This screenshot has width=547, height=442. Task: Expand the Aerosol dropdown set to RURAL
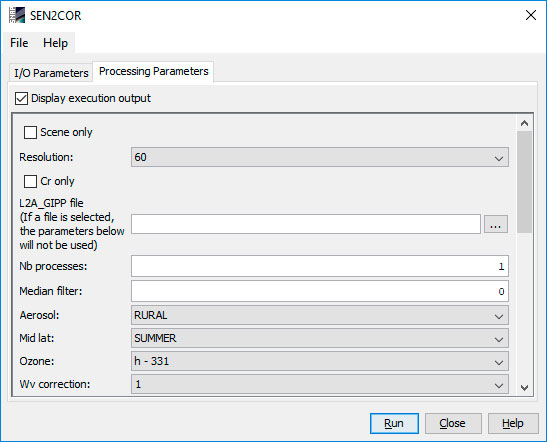click(x=320, y=315)
